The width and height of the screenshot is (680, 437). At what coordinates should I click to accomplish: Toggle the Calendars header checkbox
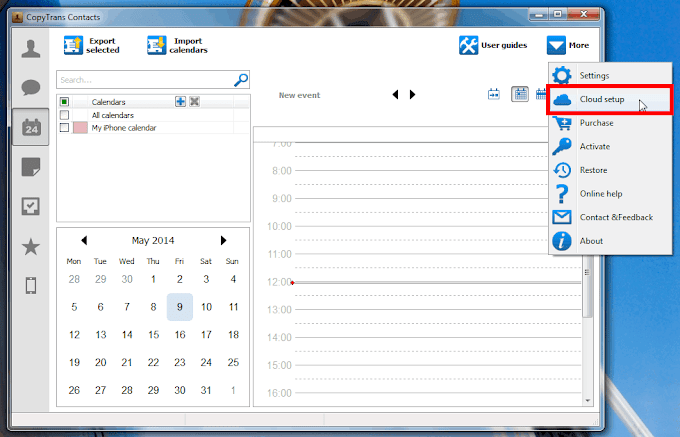(x=64, y=101)
